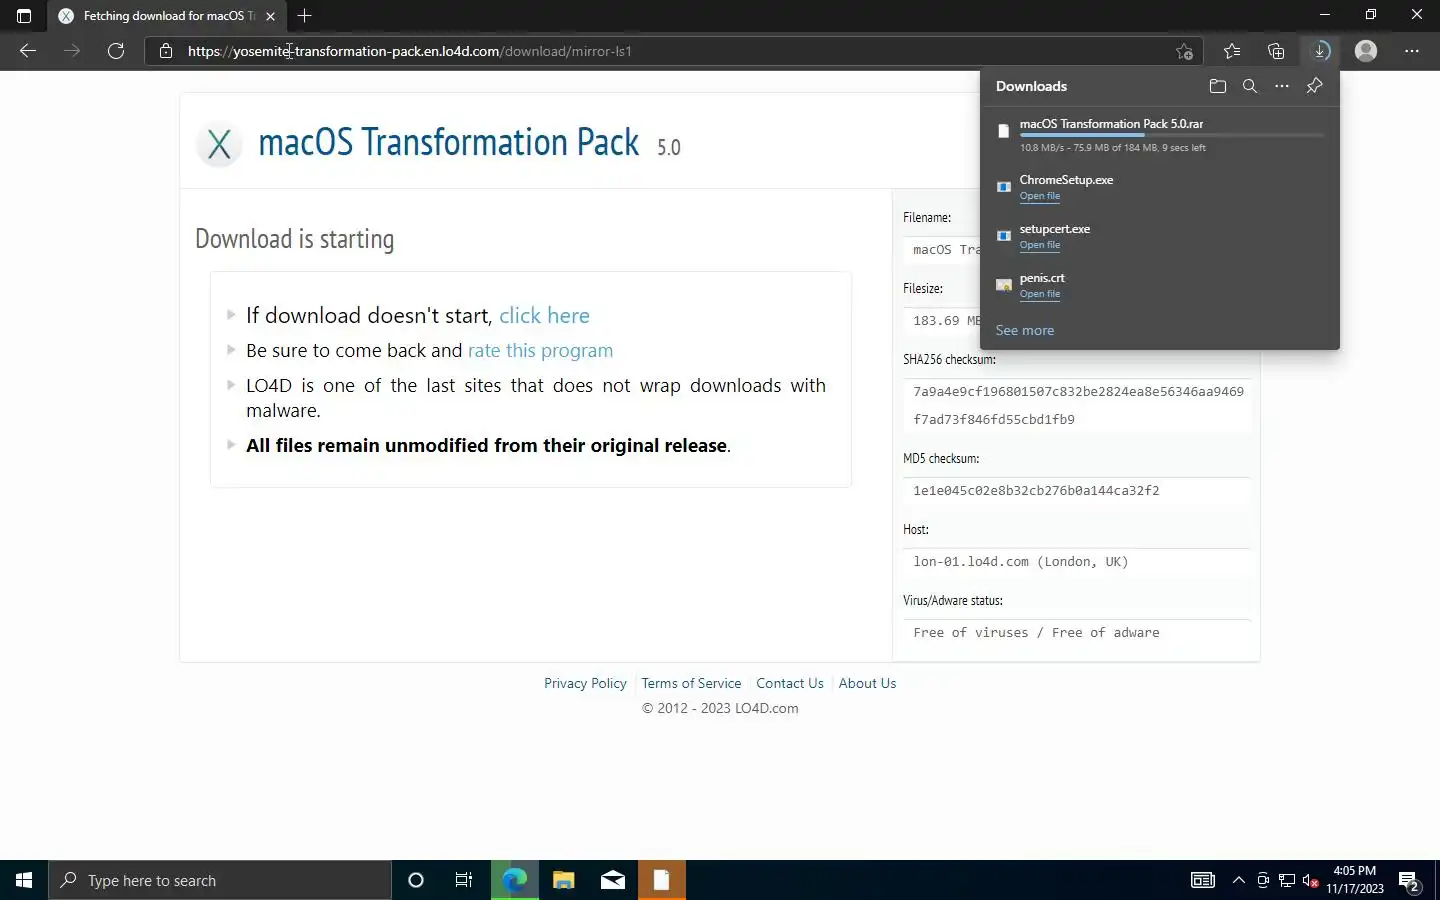Click the macOS Transformation Pack X logo
Viewport: 1440px width, 900px height.
219,144
